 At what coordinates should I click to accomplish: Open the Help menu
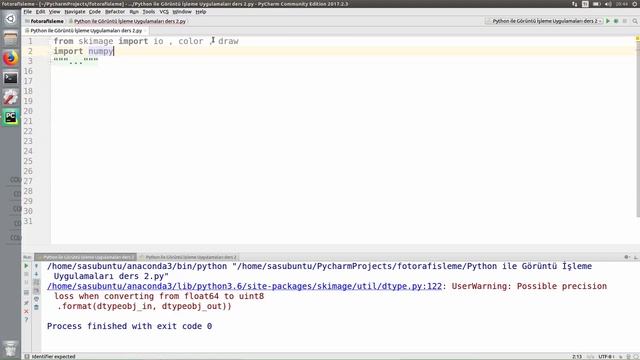pos(200,12)
